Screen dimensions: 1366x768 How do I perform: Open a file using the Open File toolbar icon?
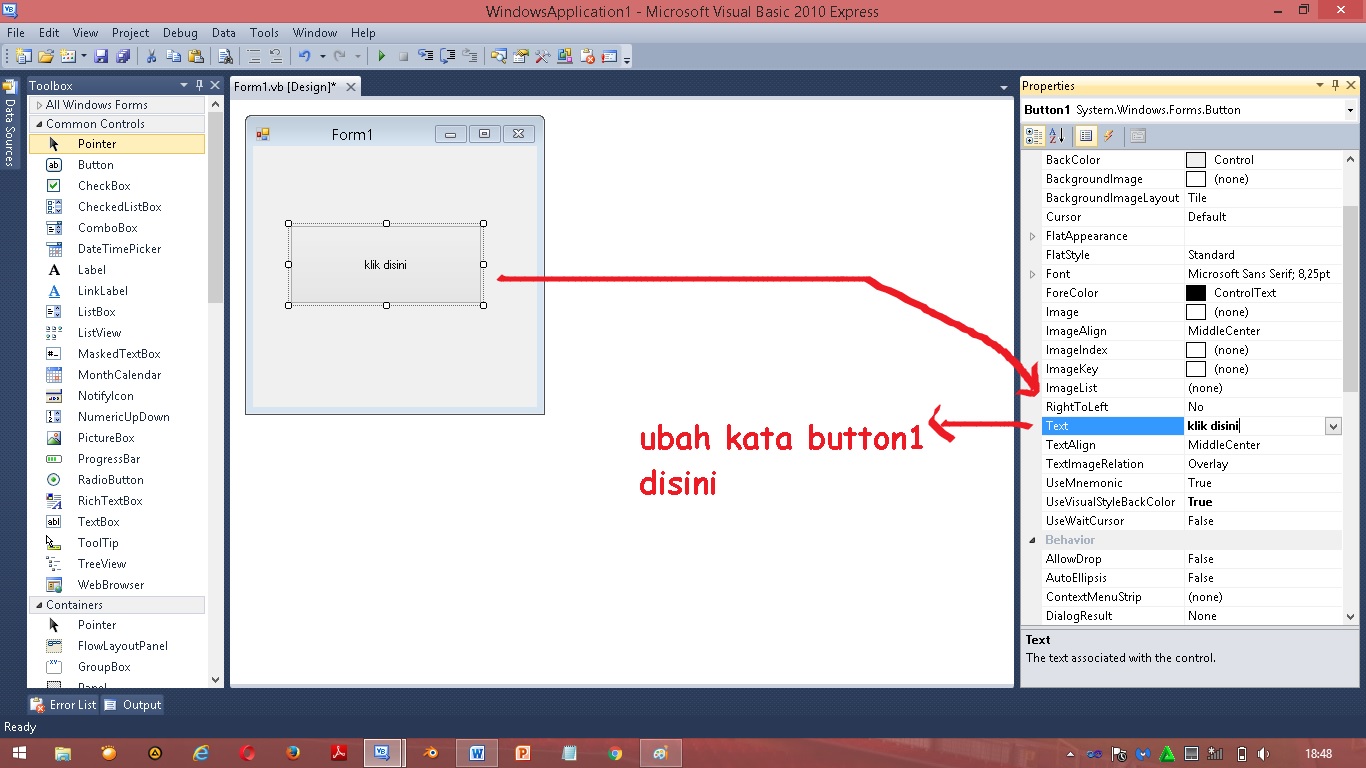coord(45,55)
